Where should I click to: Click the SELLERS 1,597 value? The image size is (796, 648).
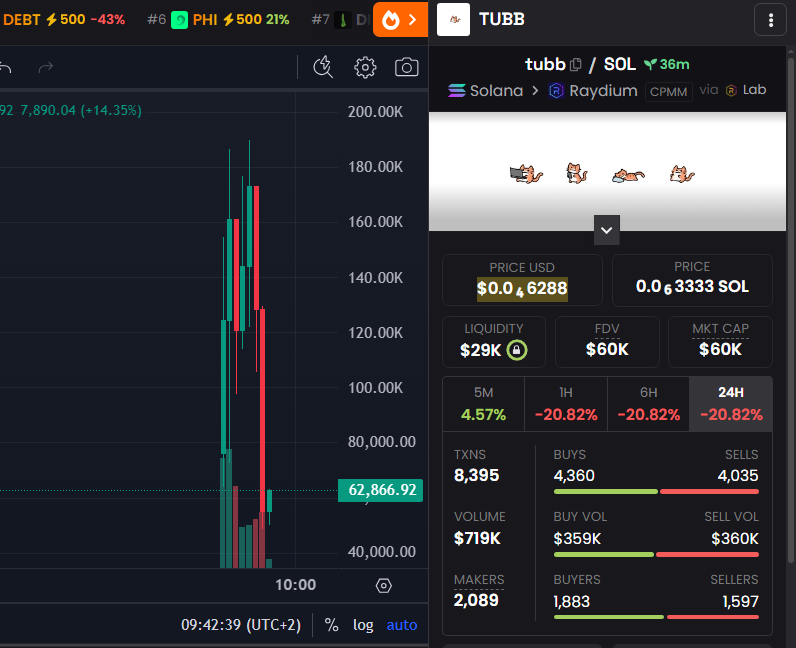point(740,602)
